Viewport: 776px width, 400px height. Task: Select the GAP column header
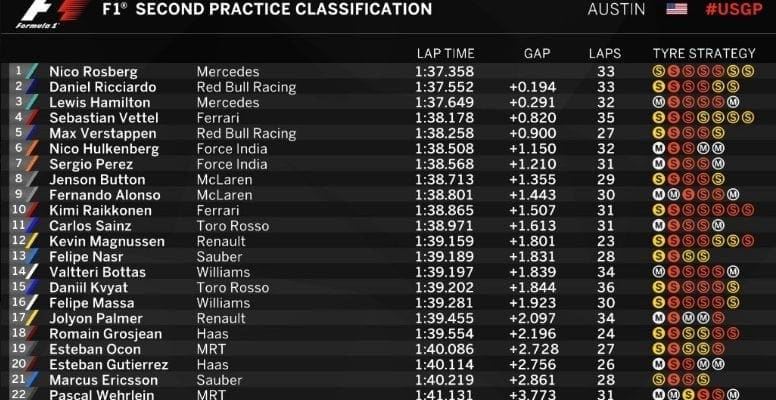coord(537,53)
